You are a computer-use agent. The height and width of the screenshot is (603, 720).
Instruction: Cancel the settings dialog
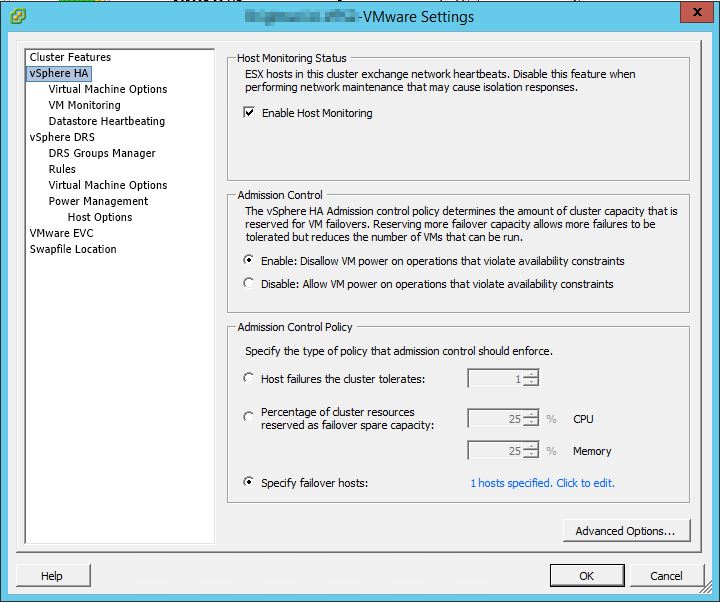666,576
